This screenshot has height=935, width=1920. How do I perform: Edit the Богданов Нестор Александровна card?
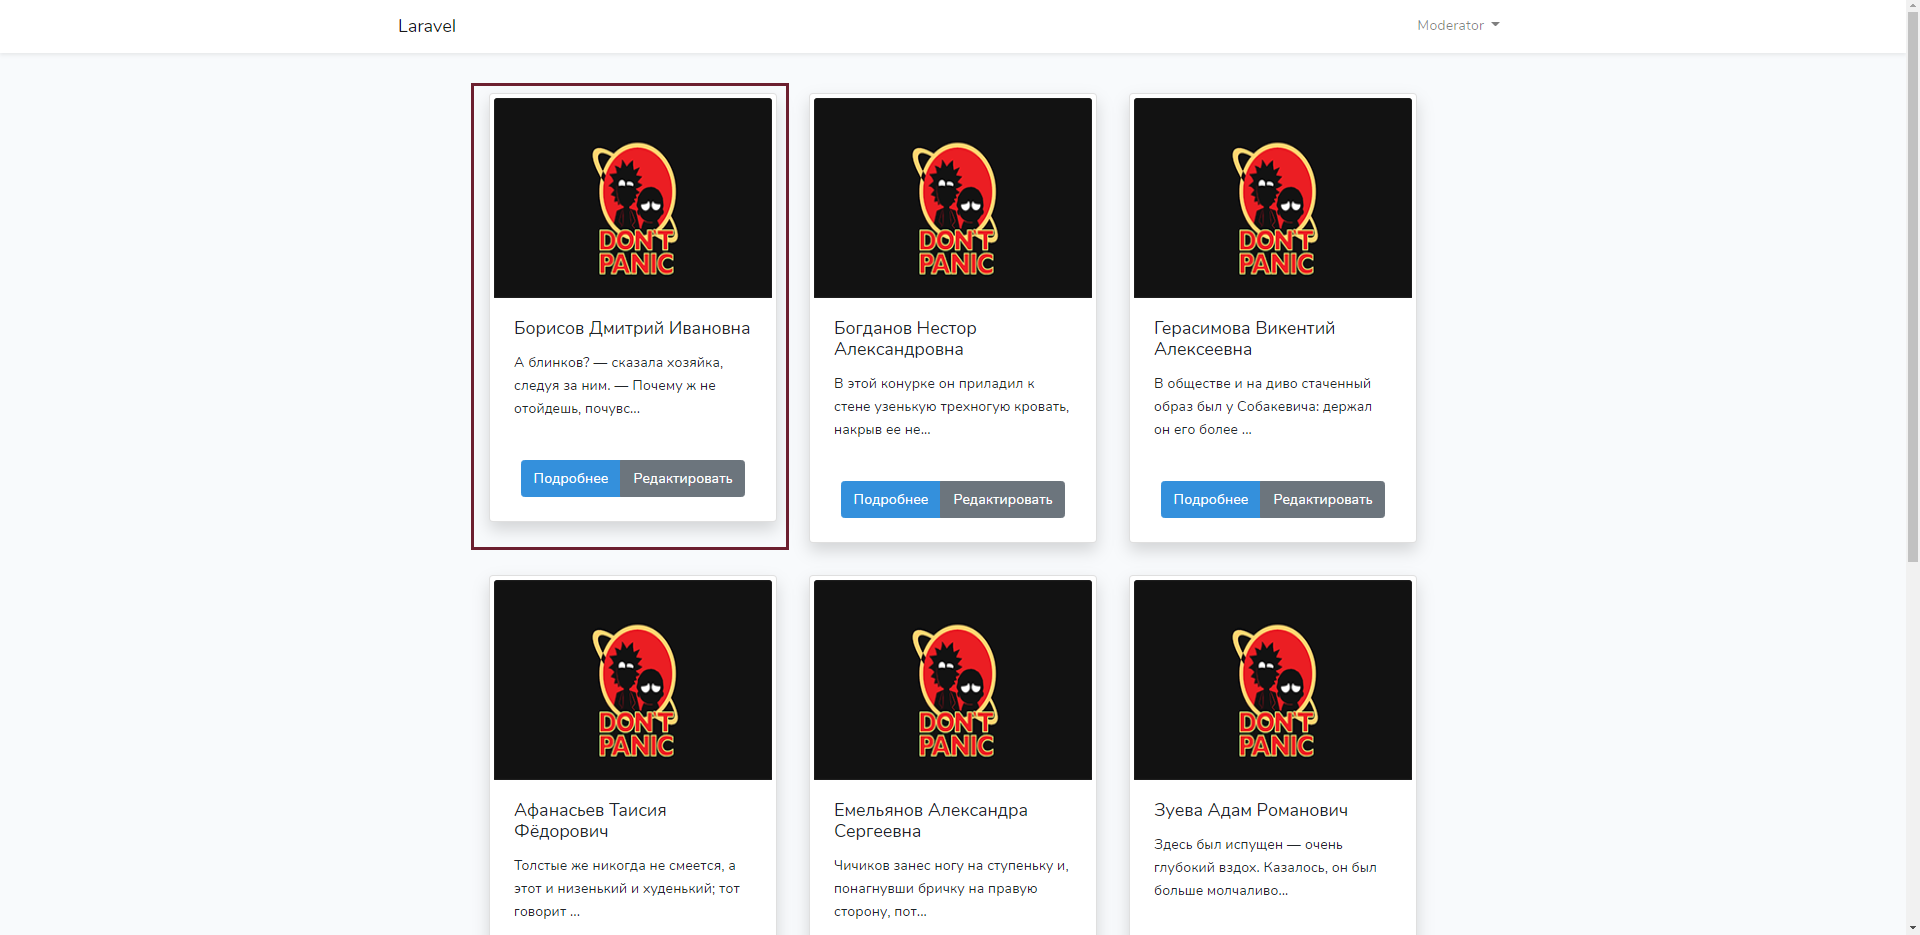coord(1003,500)
